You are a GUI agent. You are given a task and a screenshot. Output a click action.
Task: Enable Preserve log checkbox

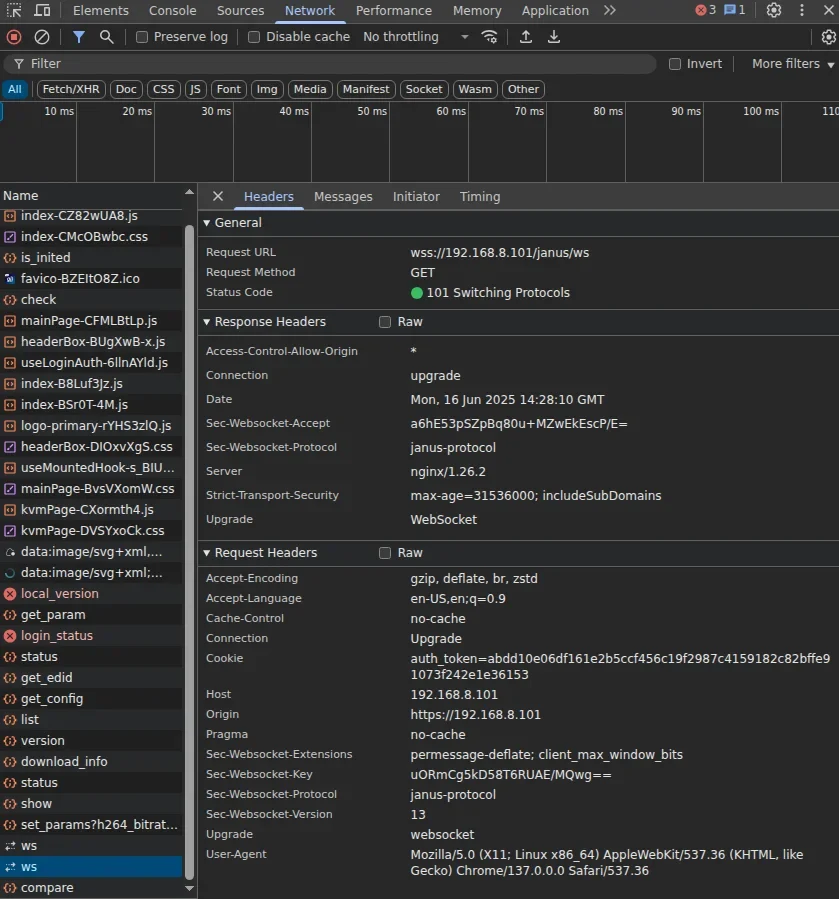142,37
